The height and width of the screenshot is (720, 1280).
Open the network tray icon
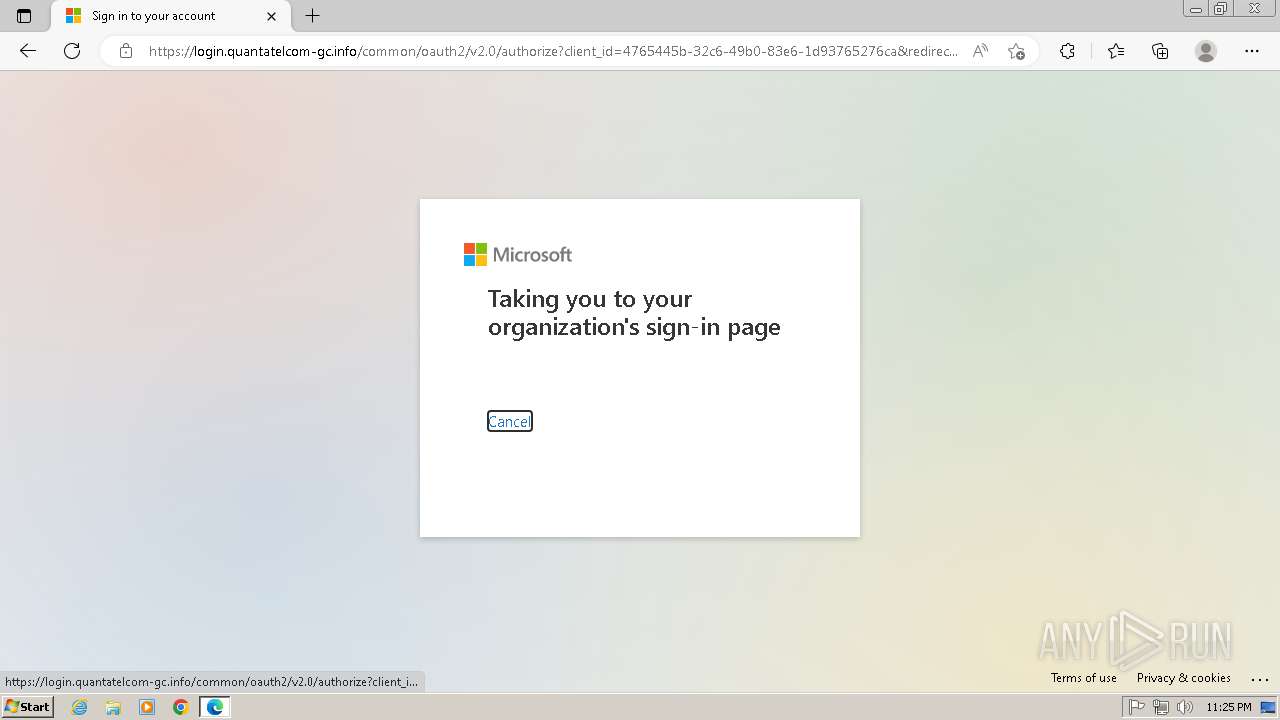click(1161, 707)
